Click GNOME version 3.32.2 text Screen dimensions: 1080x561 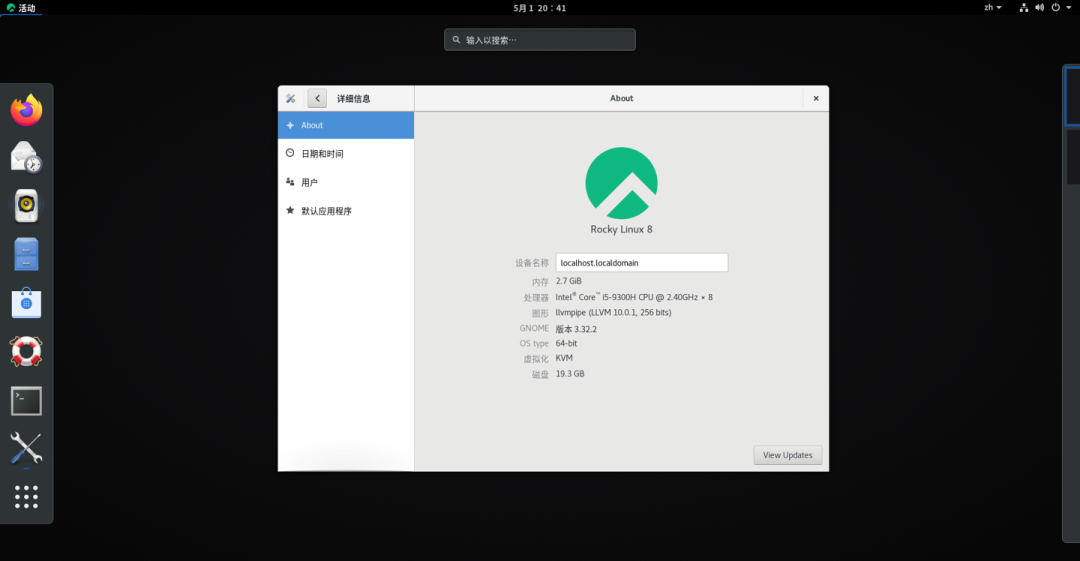[x=576, y=329]
